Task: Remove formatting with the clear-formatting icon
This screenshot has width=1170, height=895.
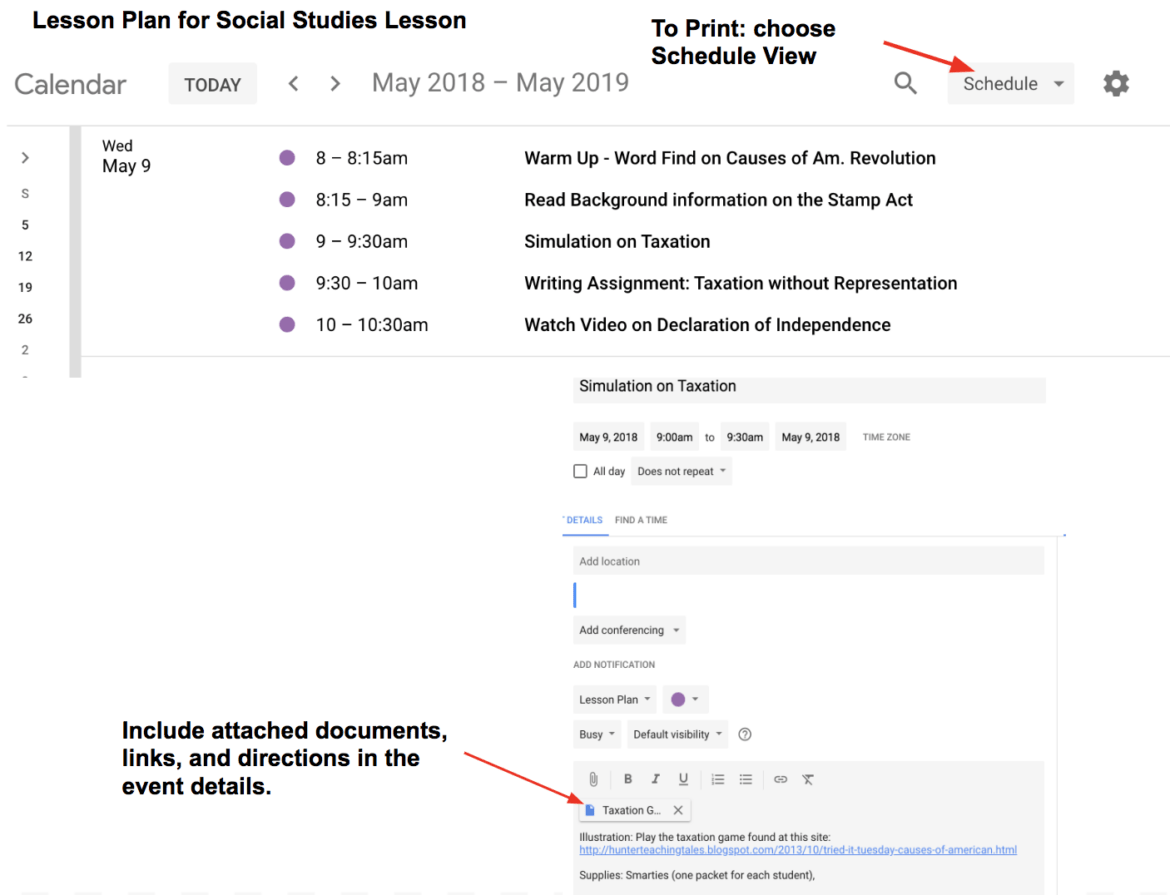Action: [x=807, y=779]
